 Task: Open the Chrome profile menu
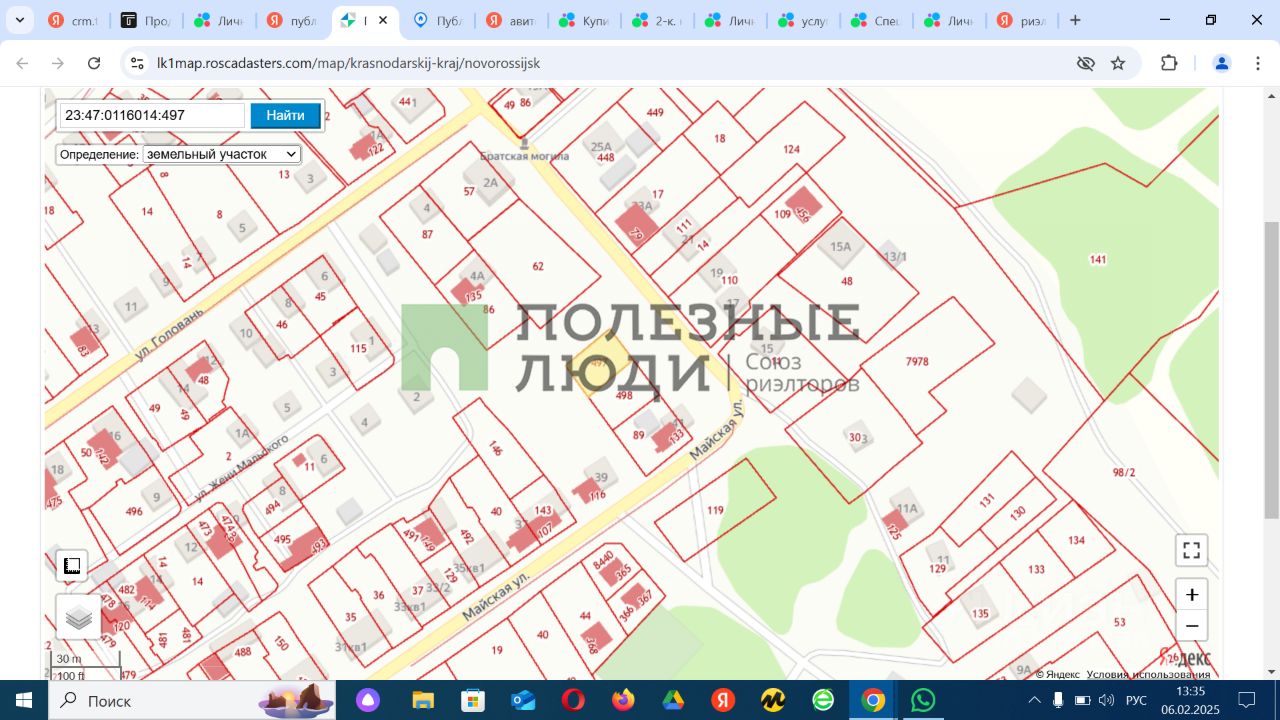tap(1222, 63)
